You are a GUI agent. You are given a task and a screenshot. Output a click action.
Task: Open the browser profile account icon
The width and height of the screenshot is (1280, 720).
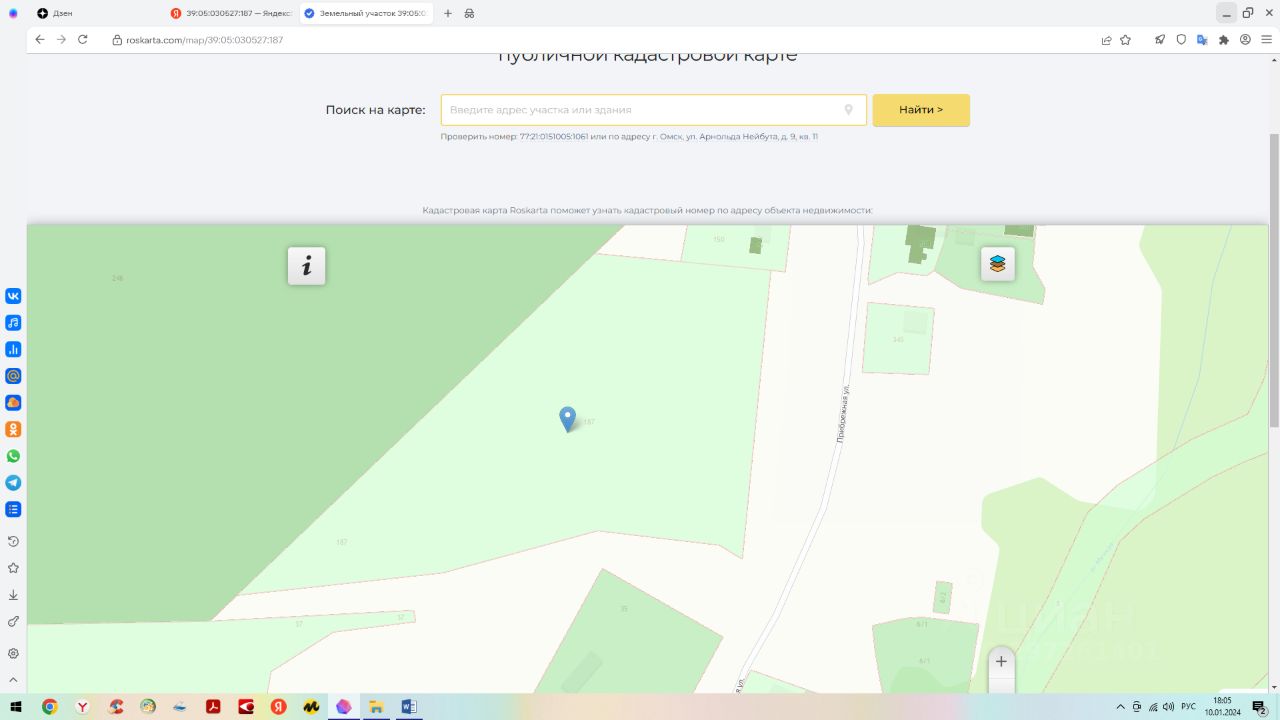[x=1245, y=40]
